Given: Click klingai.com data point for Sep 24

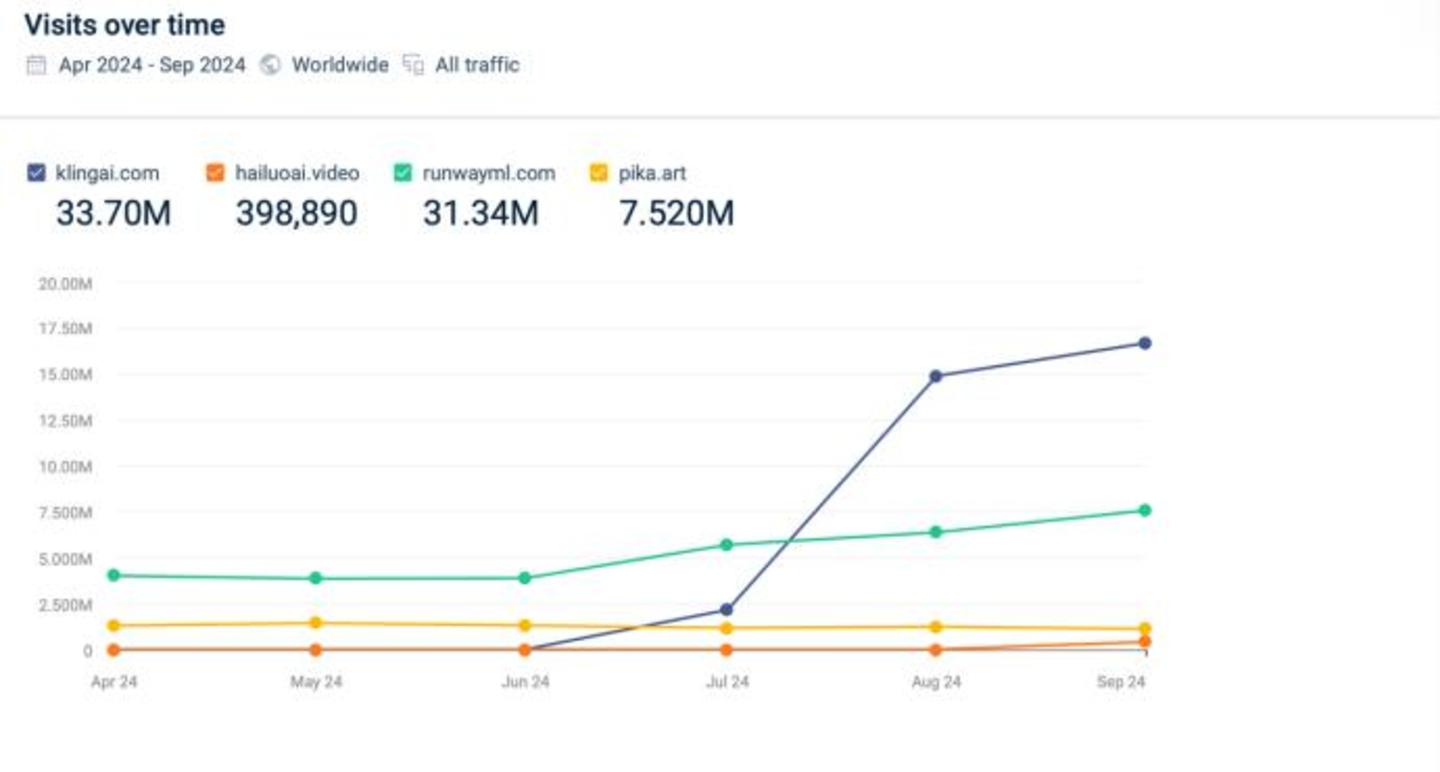Looking at the screenshot, I should (x=1145, y=343).
